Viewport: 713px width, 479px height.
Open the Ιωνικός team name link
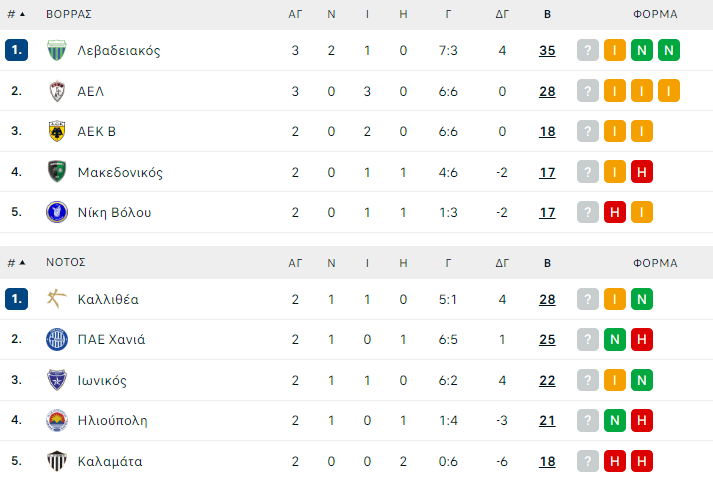102,380
